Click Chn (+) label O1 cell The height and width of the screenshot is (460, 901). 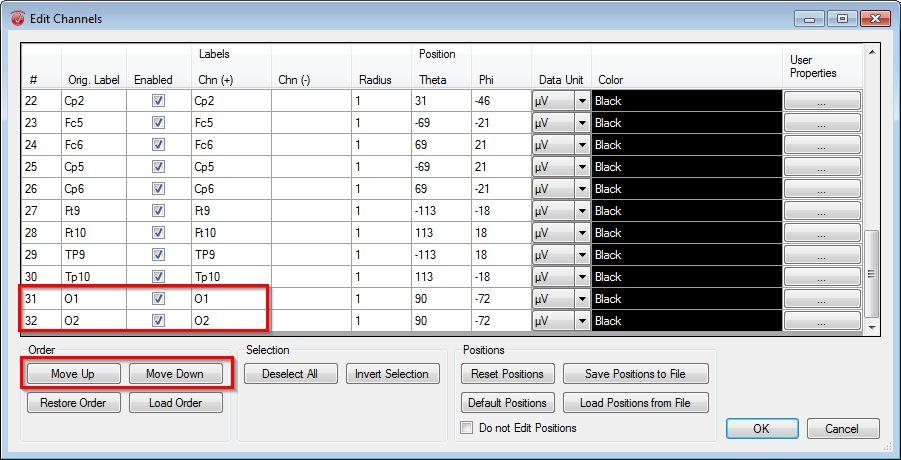click(x=231, y=299)
